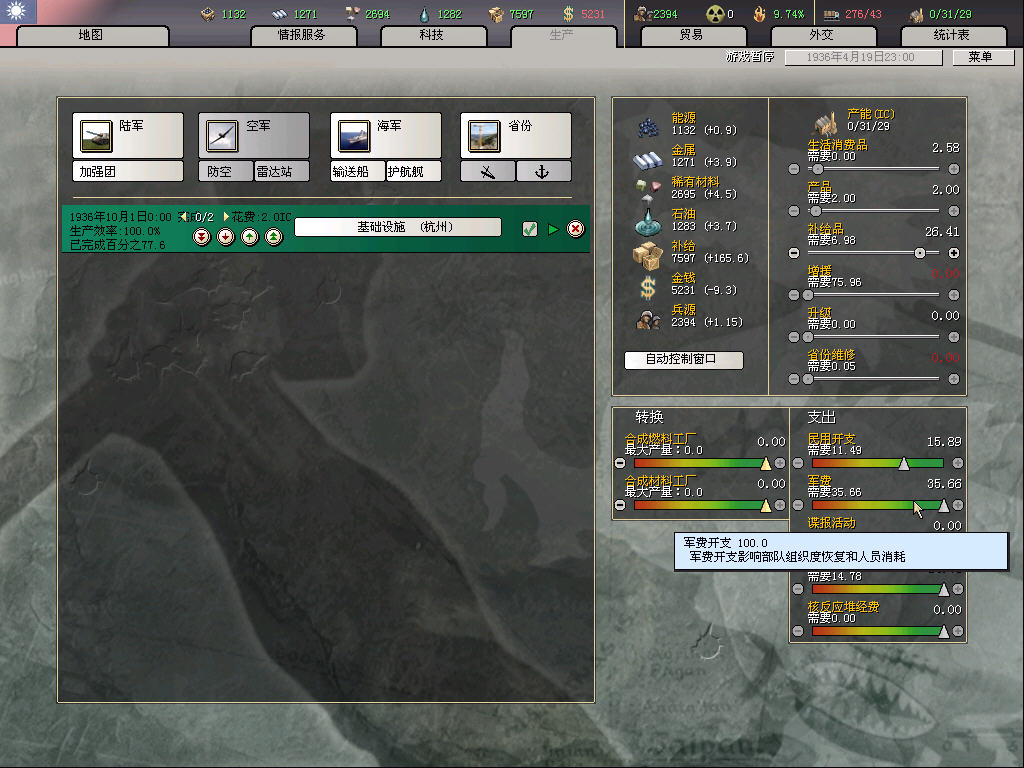1024x768 pixels.
Task: Open the 自动控制窗口 button
Action: 684,360
